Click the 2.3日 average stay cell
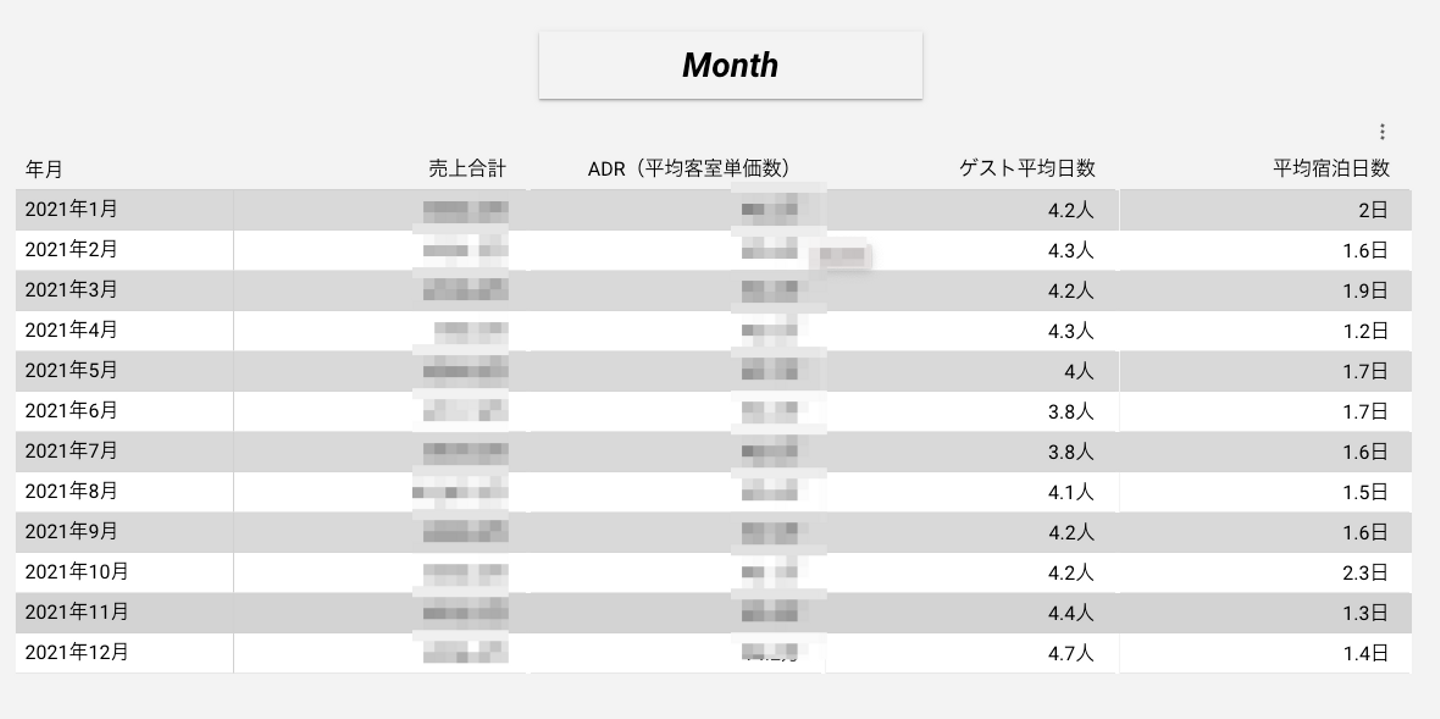 point(1365,573)
